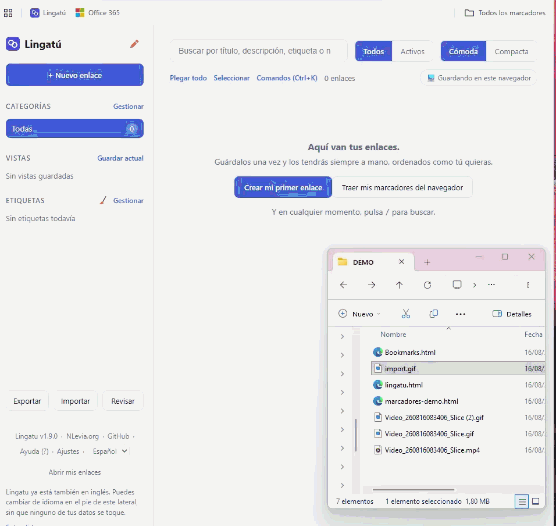Open the Office 365 bookmark
The image size is (556, 526).
click(x=98, y=13)
